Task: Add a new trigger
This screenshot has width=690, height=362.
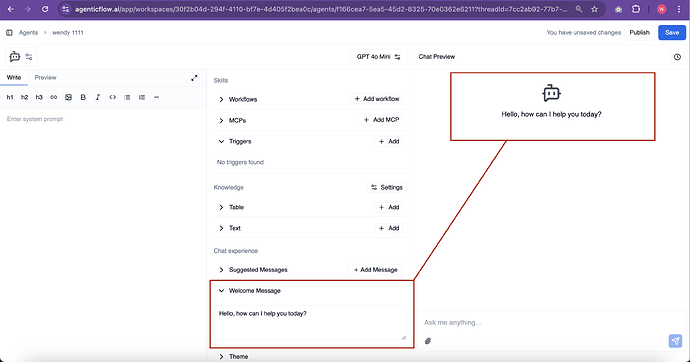Action: coord(389,141)
